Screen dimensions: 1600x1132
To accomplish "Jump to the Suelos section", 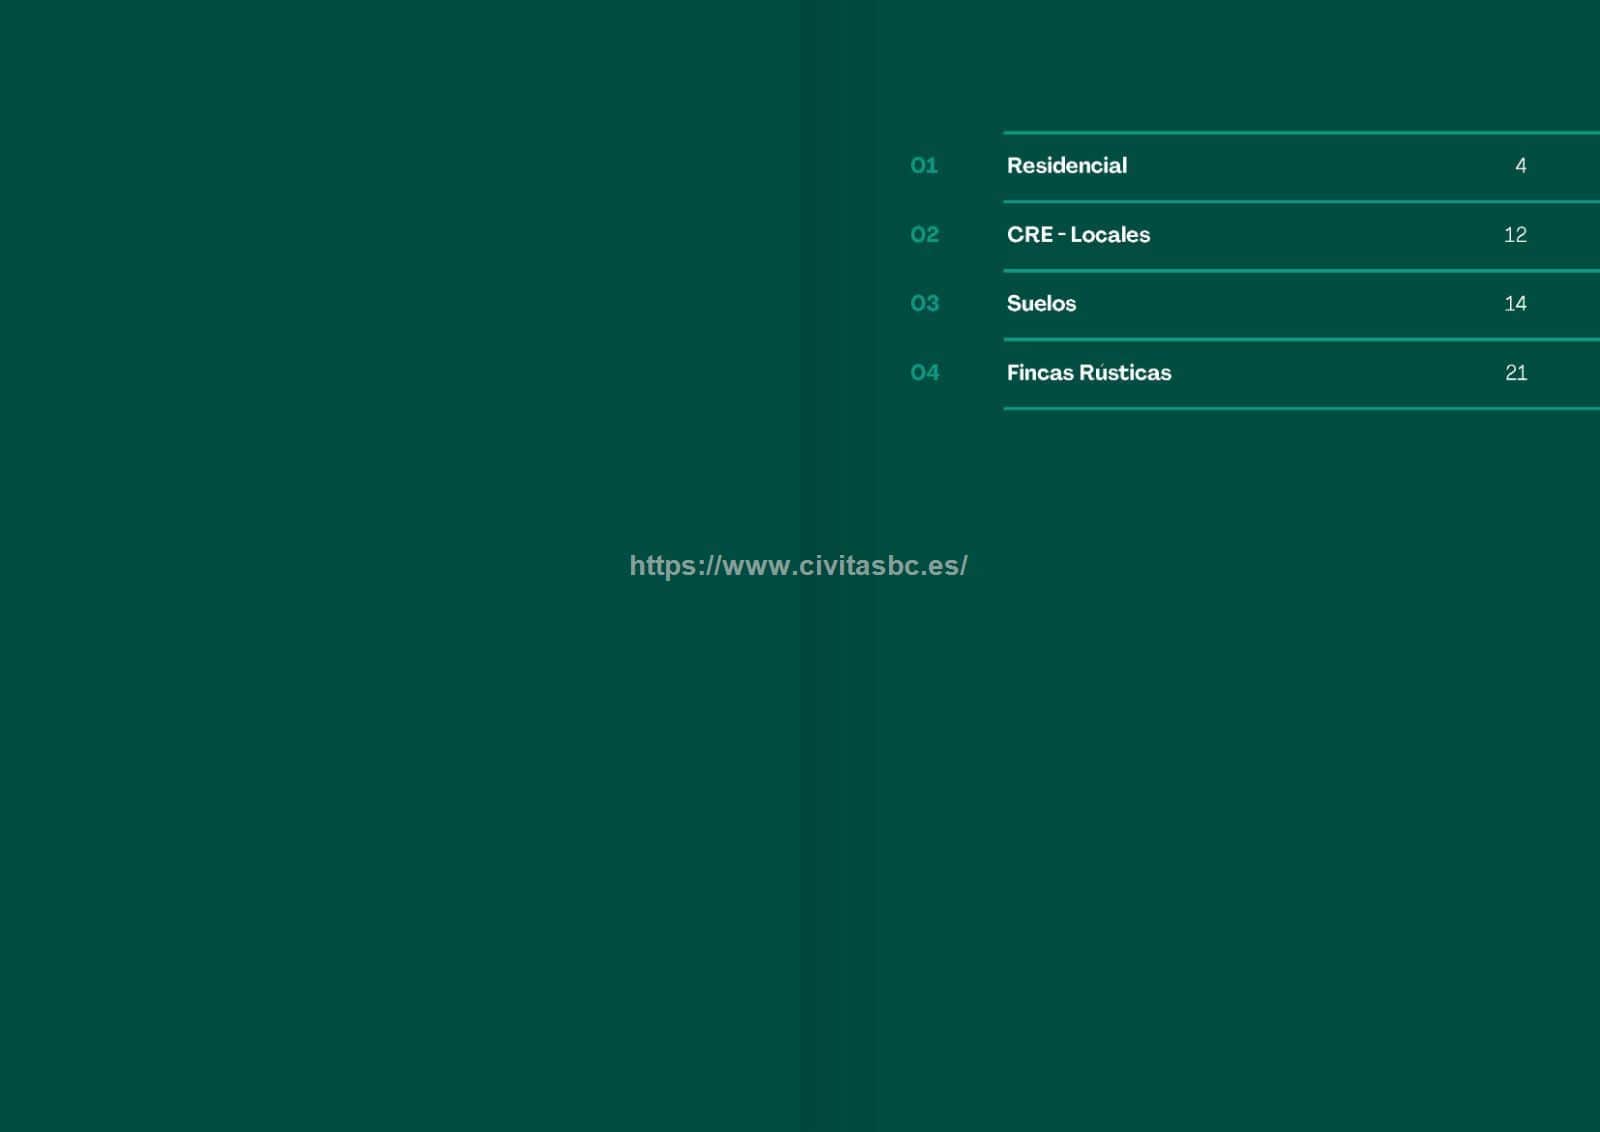I will 1041,304.
